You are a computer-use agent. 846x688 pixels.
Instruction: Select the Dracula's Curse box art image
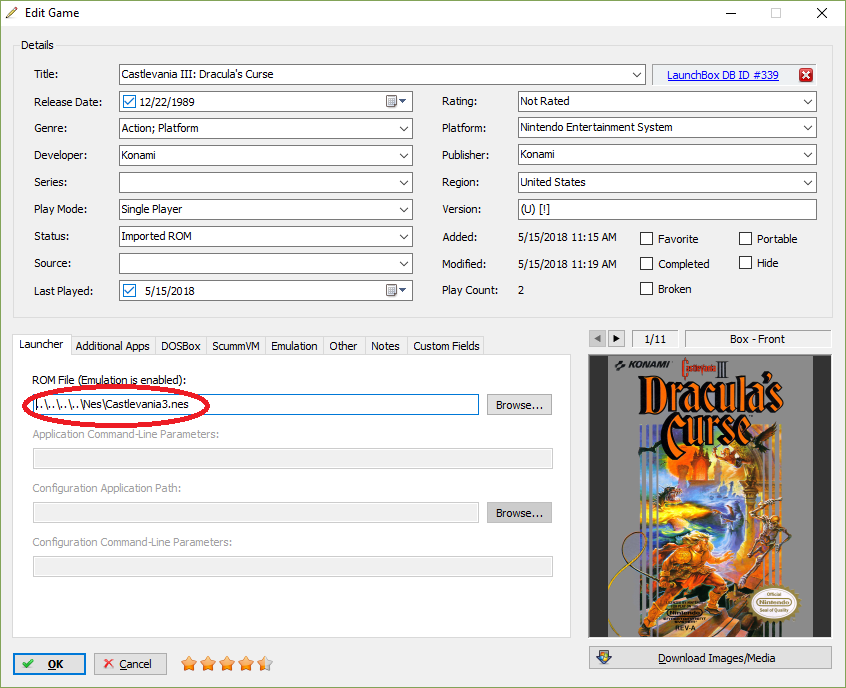pos(710,496)
